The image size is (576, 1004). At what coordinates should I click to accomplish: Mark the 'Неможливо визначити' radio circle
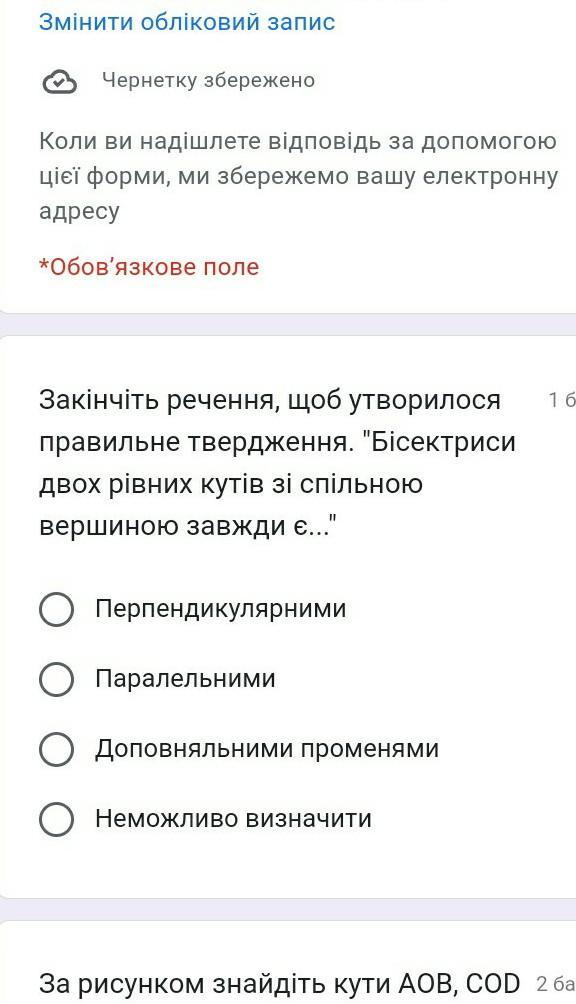(x=56, y=819)
